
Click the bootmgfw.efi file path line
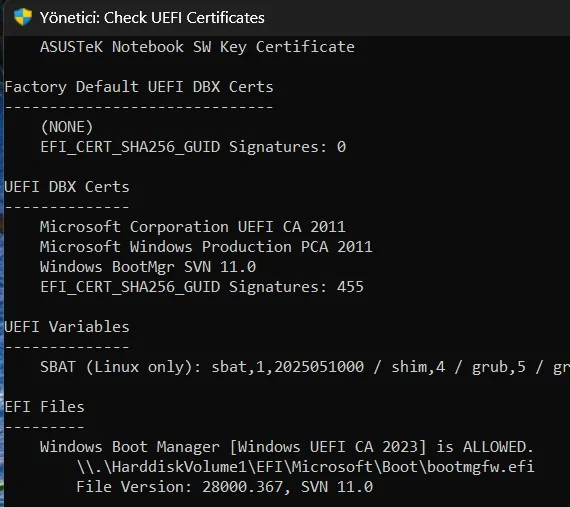(305, 467)
